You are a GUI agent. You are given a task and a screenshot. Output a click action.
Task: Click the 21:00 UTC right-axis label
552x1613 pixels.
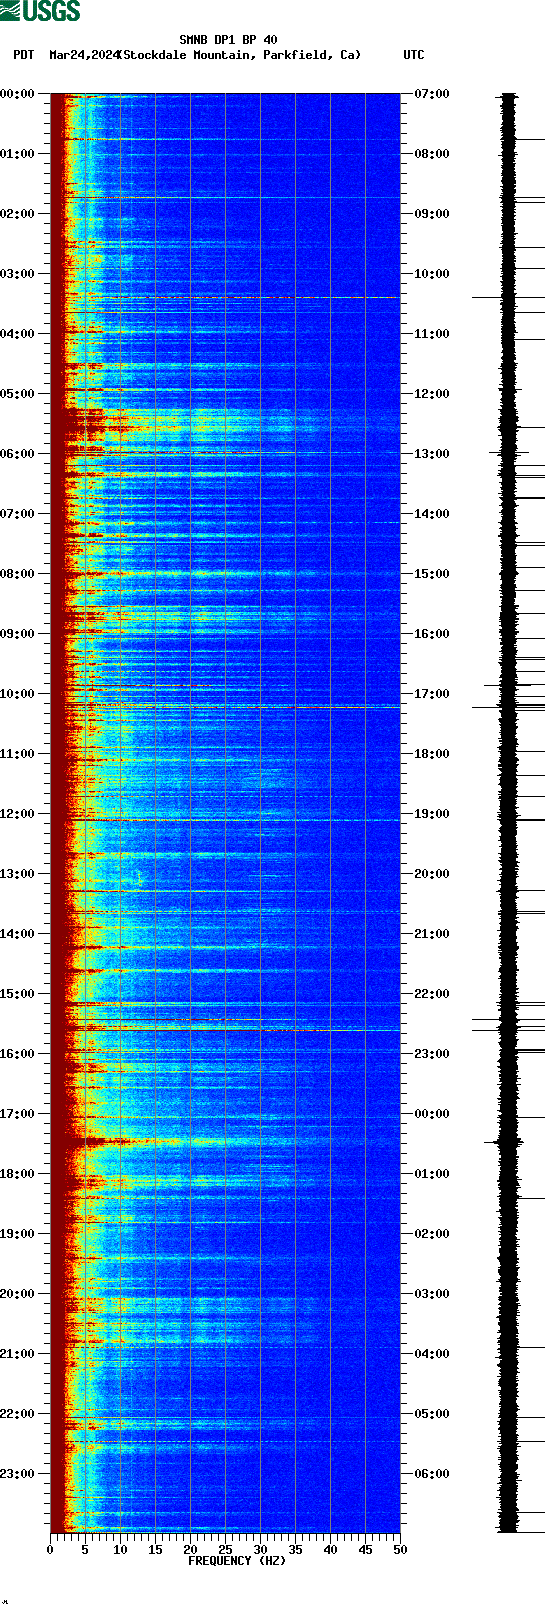[432, 934]
